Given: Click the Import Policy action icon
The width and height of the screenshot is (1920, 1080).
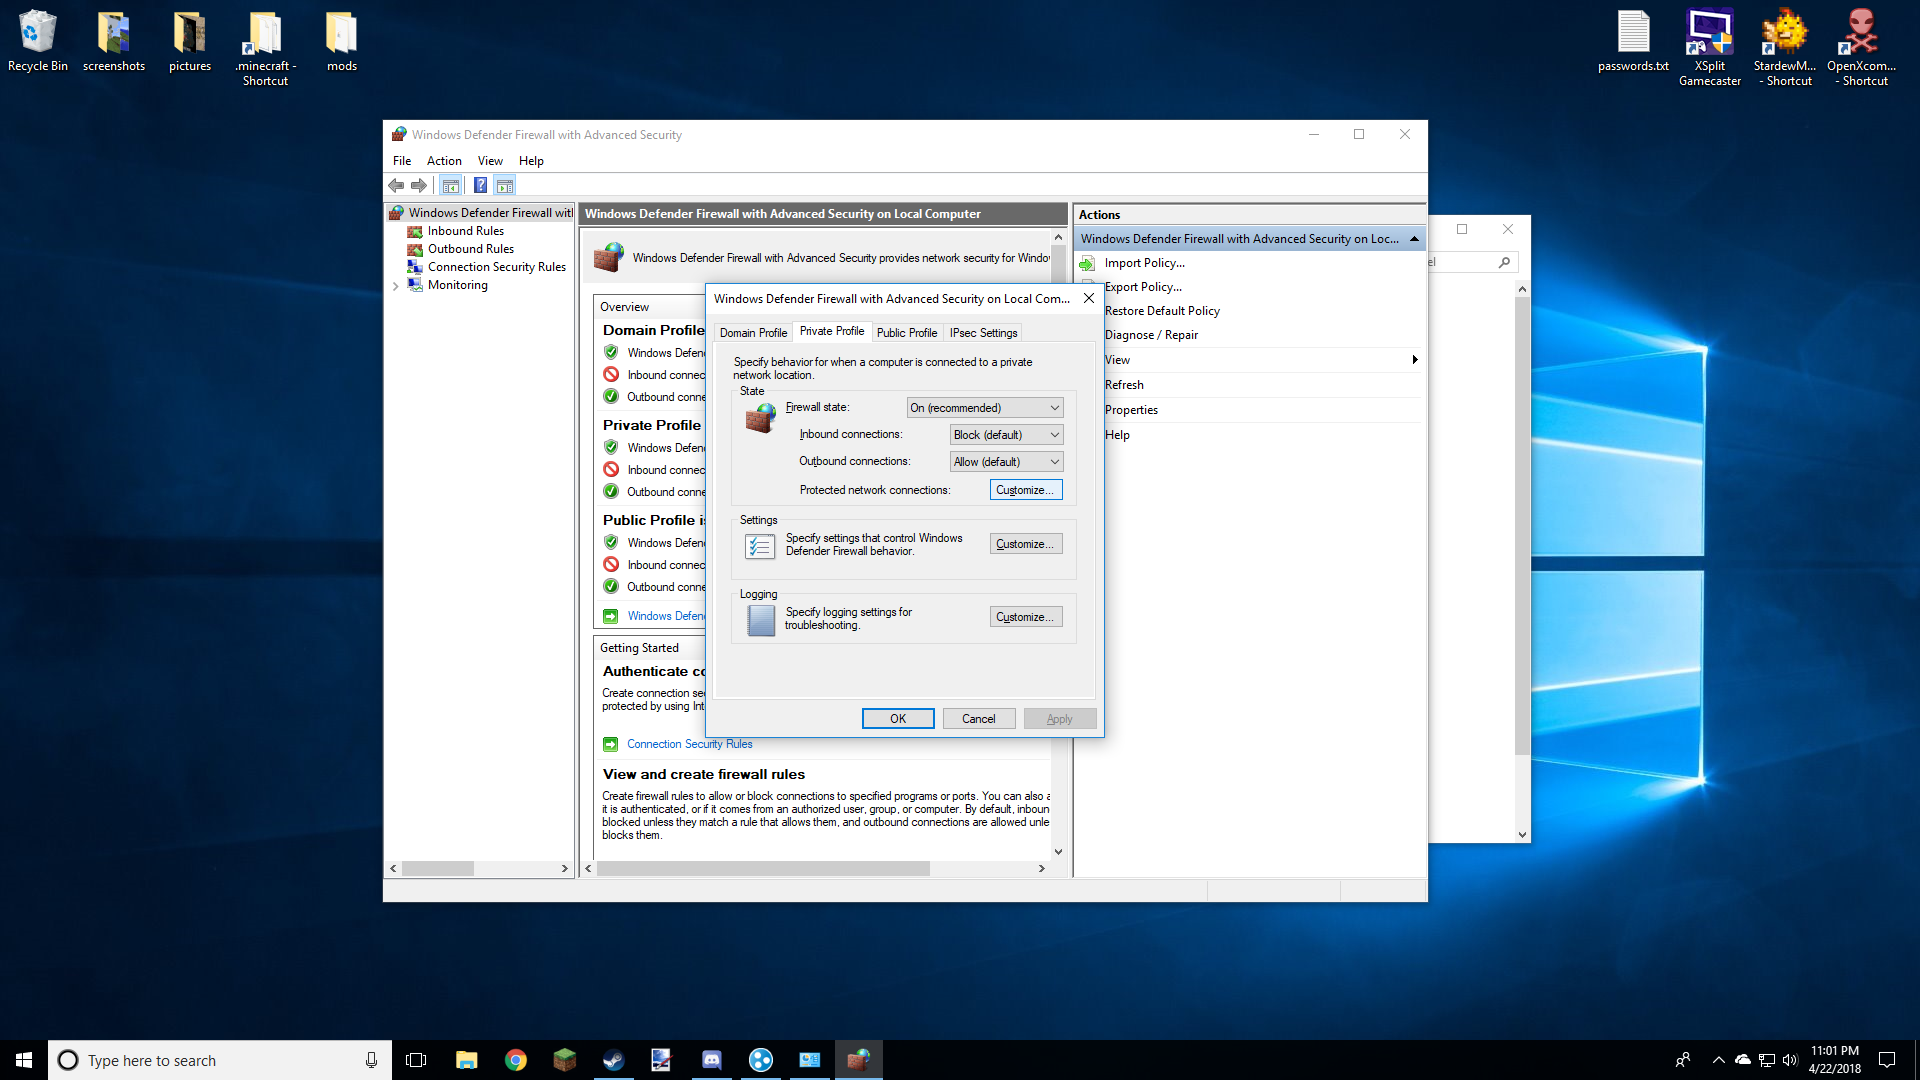Looking at the screenshot, I should click(x=1087, y=263).
